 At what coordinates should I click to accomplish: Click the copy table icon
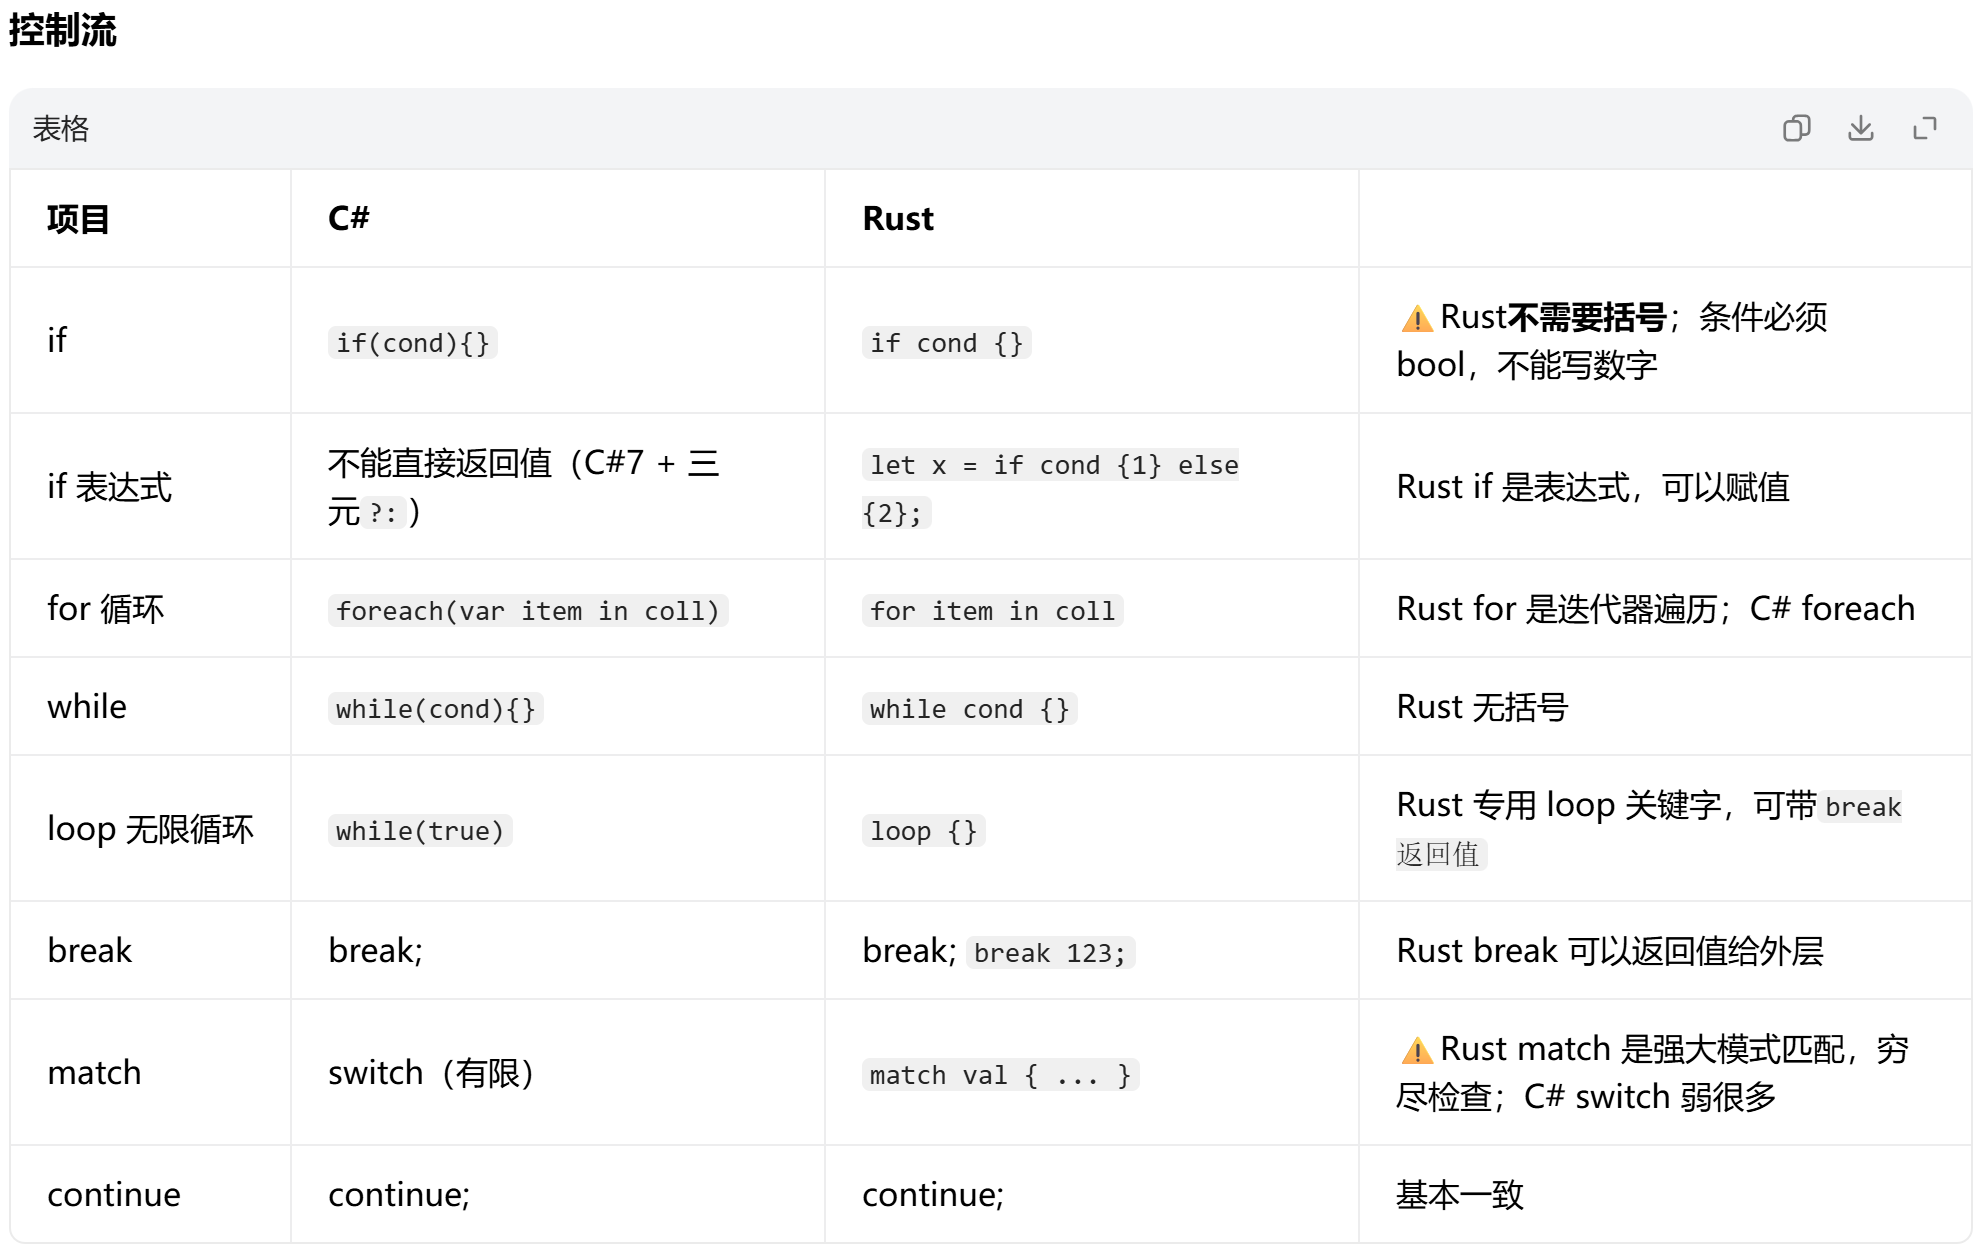coord(1796,128)
